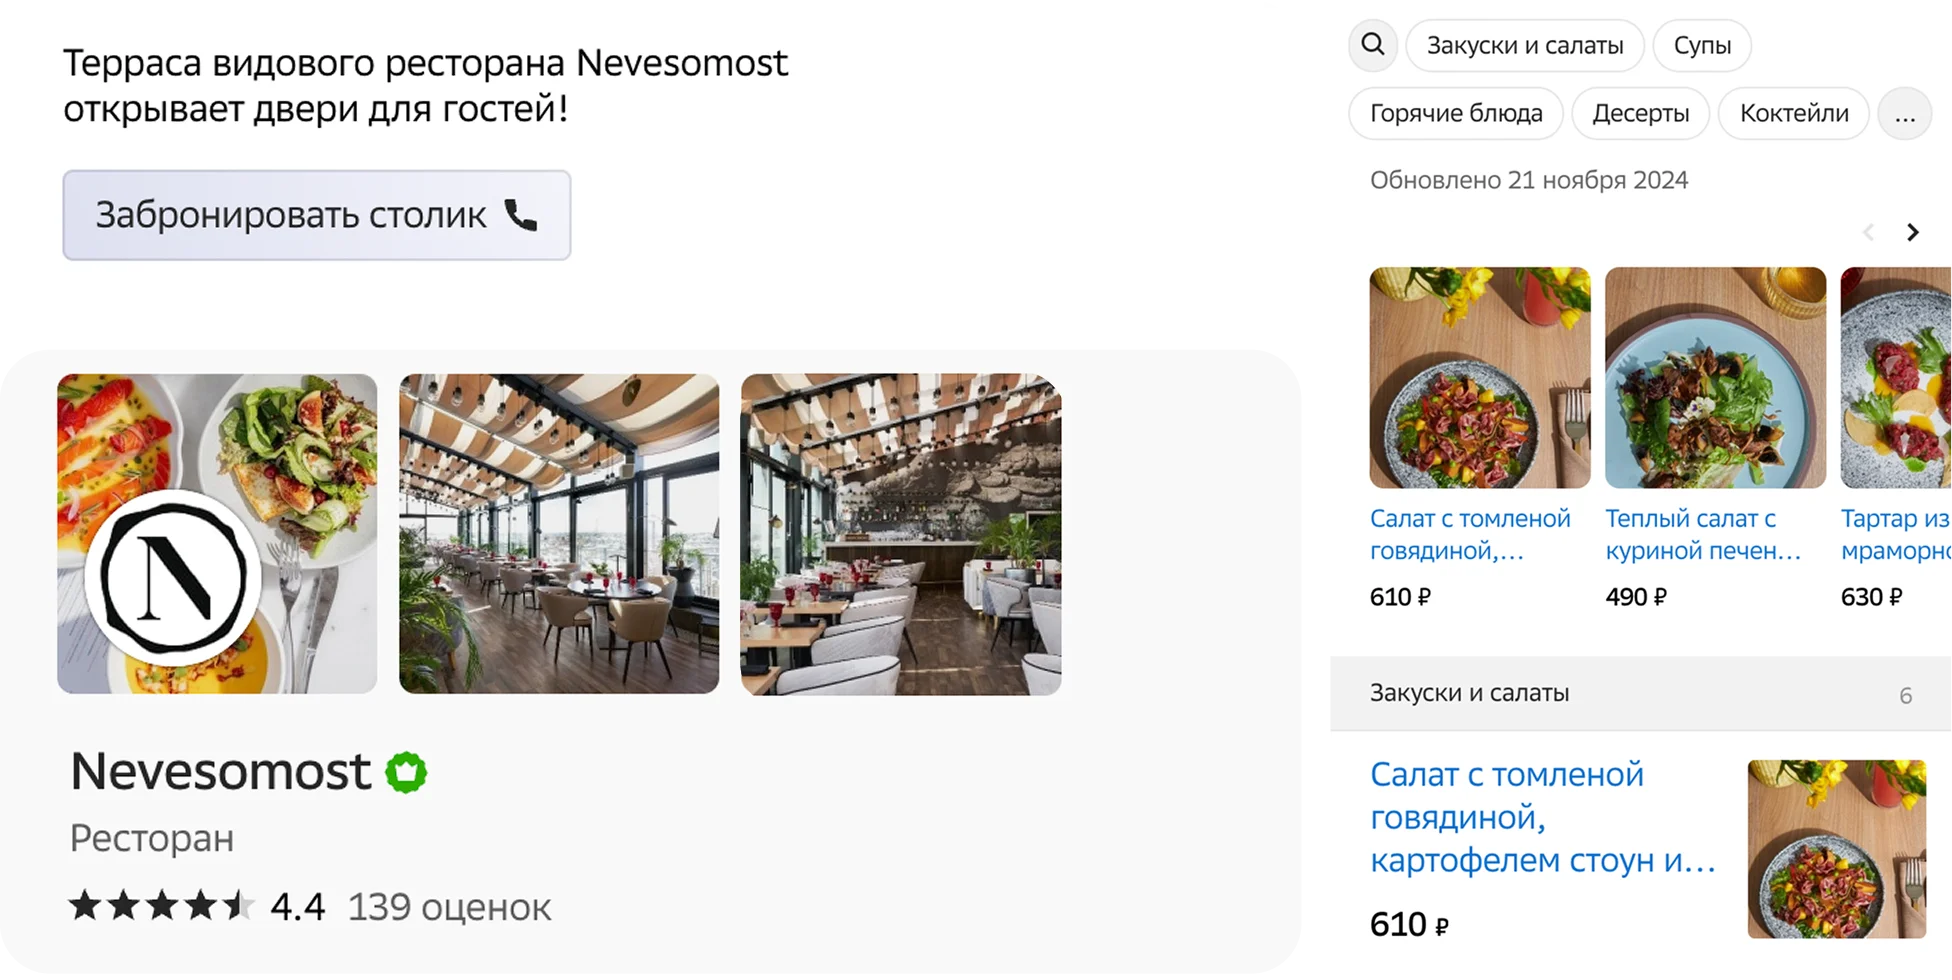
Task: Click the menu search magnifier icon
Action: point(1372,45)
